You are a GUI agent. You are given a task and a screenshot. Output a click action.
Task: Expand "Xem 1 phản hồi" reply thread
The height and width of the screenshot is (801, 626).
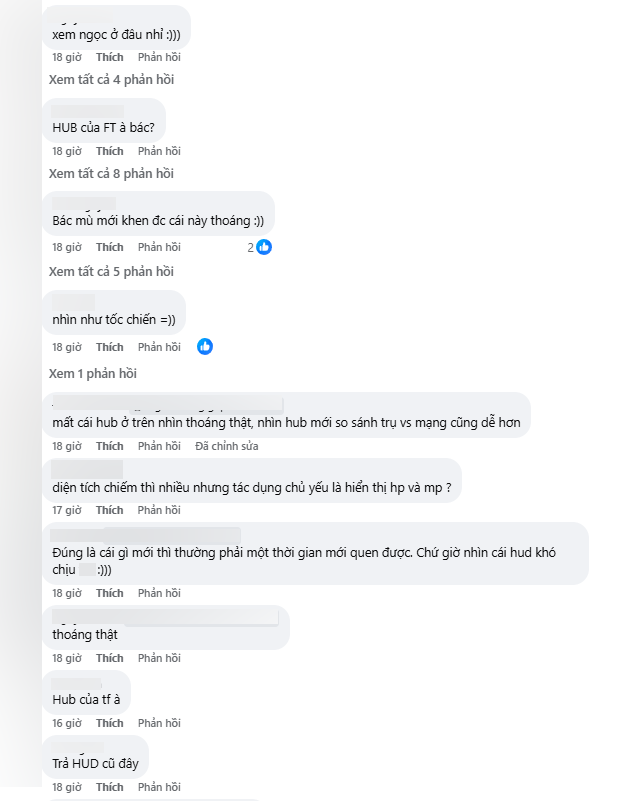[x=93, y=373]
